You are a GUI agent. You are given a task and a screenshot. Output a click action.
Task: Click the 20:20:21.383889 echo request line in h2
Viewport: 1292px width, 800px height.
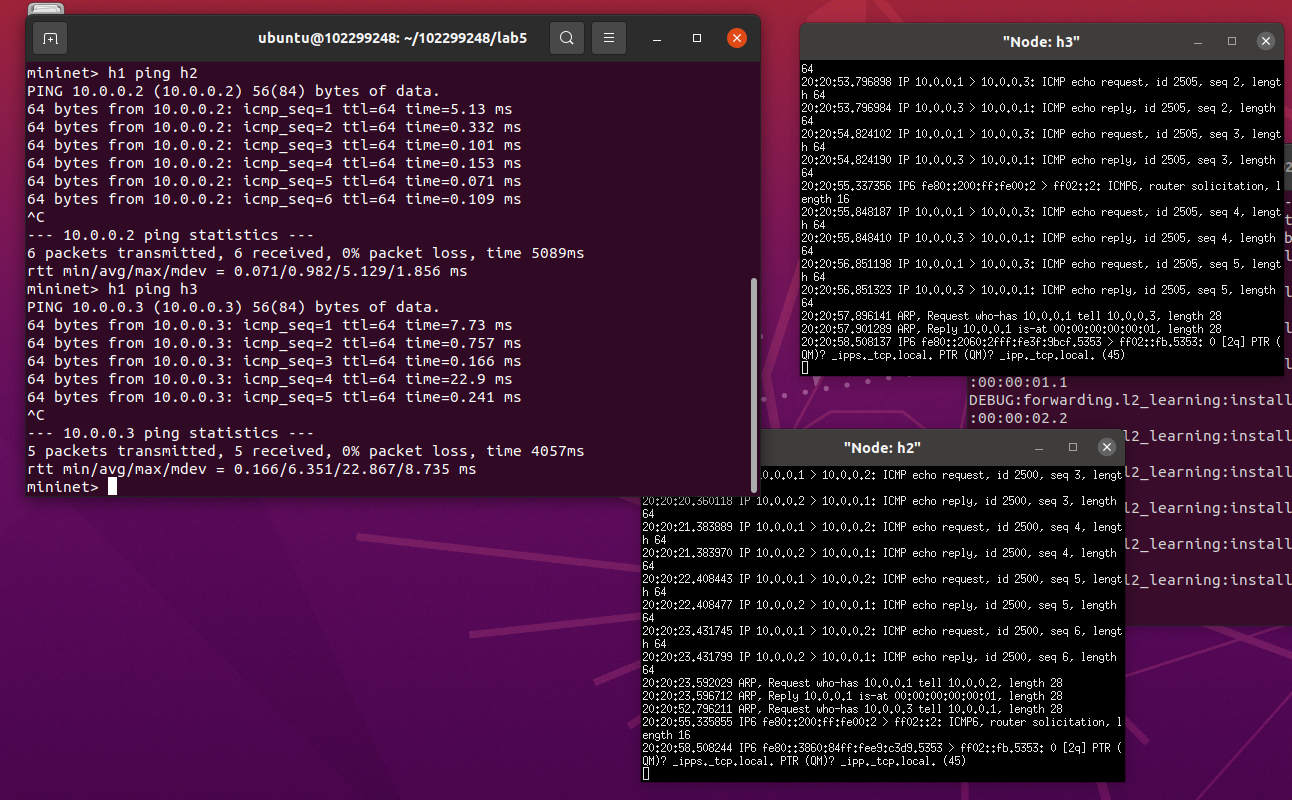tap(882, 533)
